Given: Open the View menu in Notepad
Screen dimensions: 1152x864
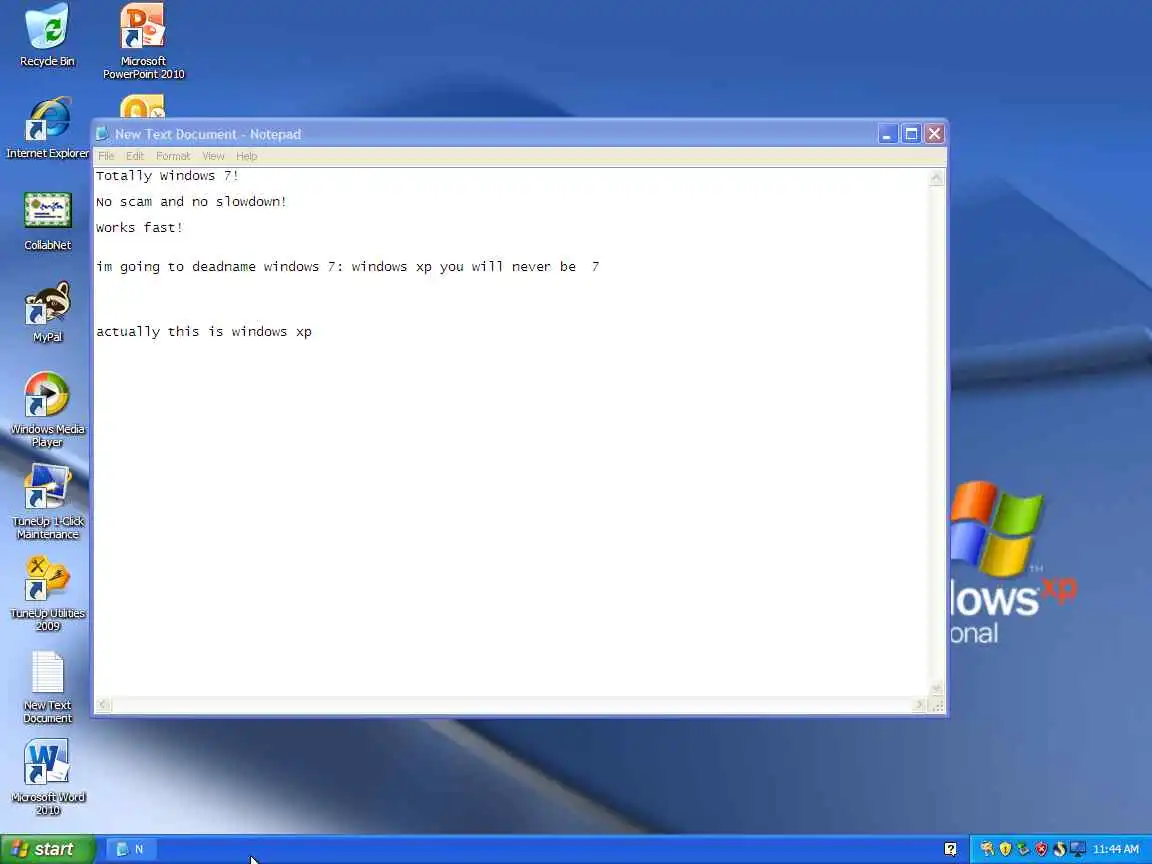Looking at the screenshot, I should [213, 156].
